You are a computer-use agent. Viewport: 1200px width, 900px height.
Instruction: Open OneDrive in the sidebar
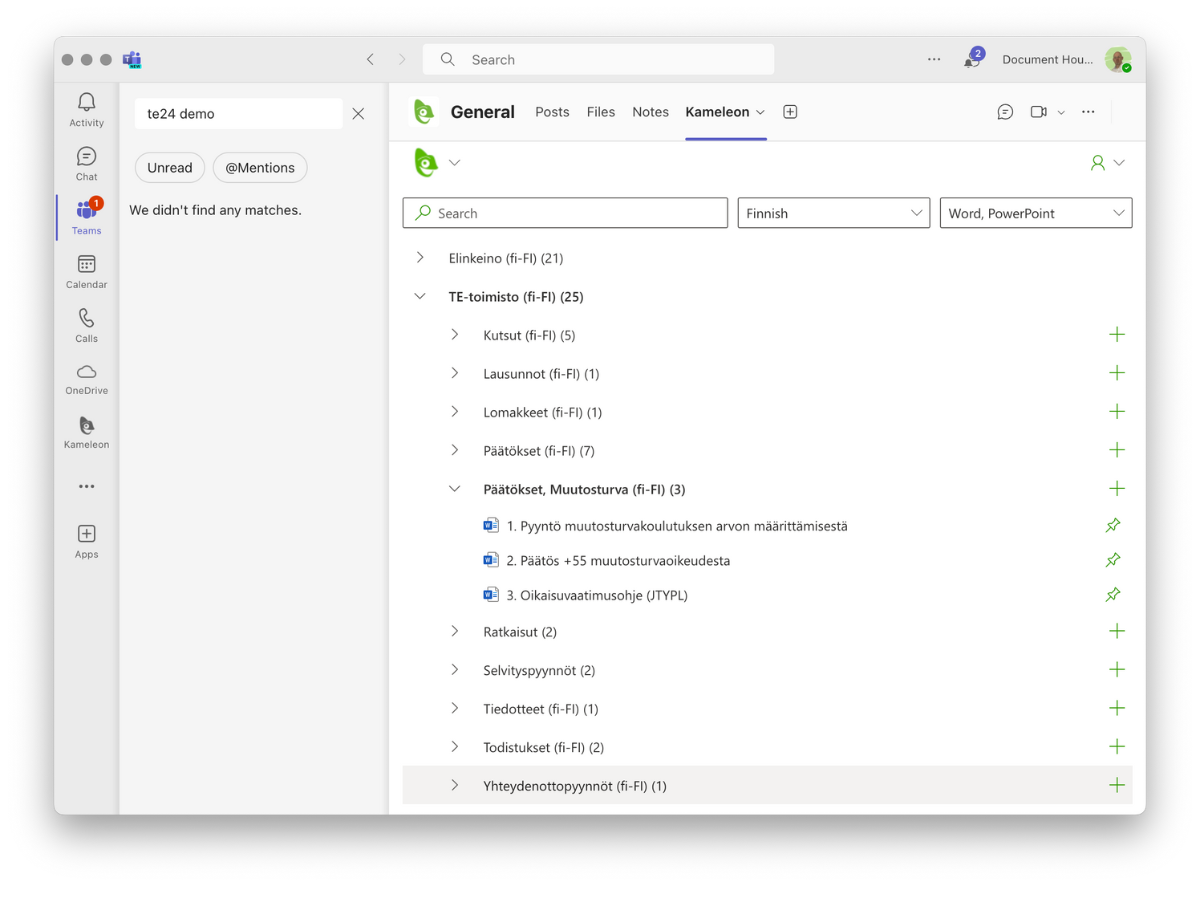coord(86,379)
